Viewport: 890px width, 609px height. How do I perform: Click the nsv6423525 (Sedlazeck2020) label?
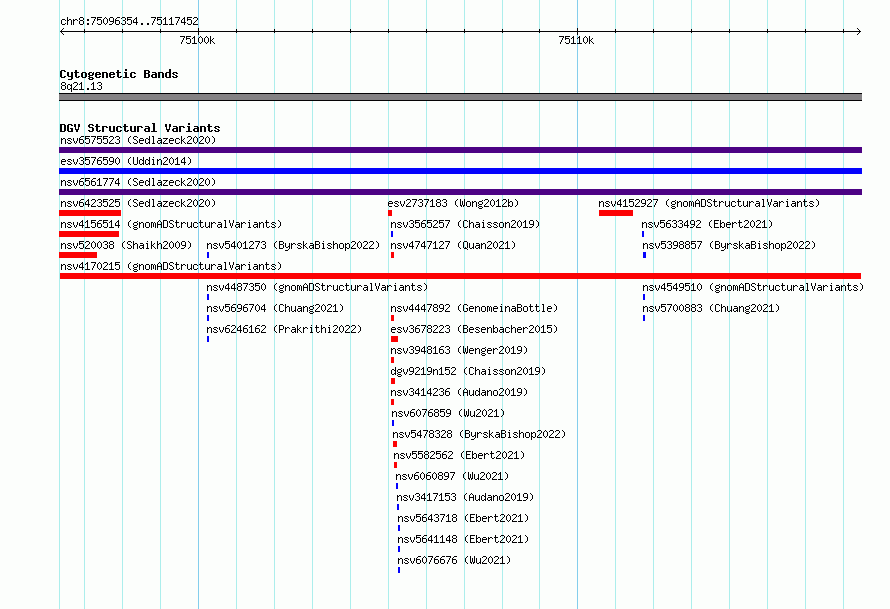click(138, 203)
